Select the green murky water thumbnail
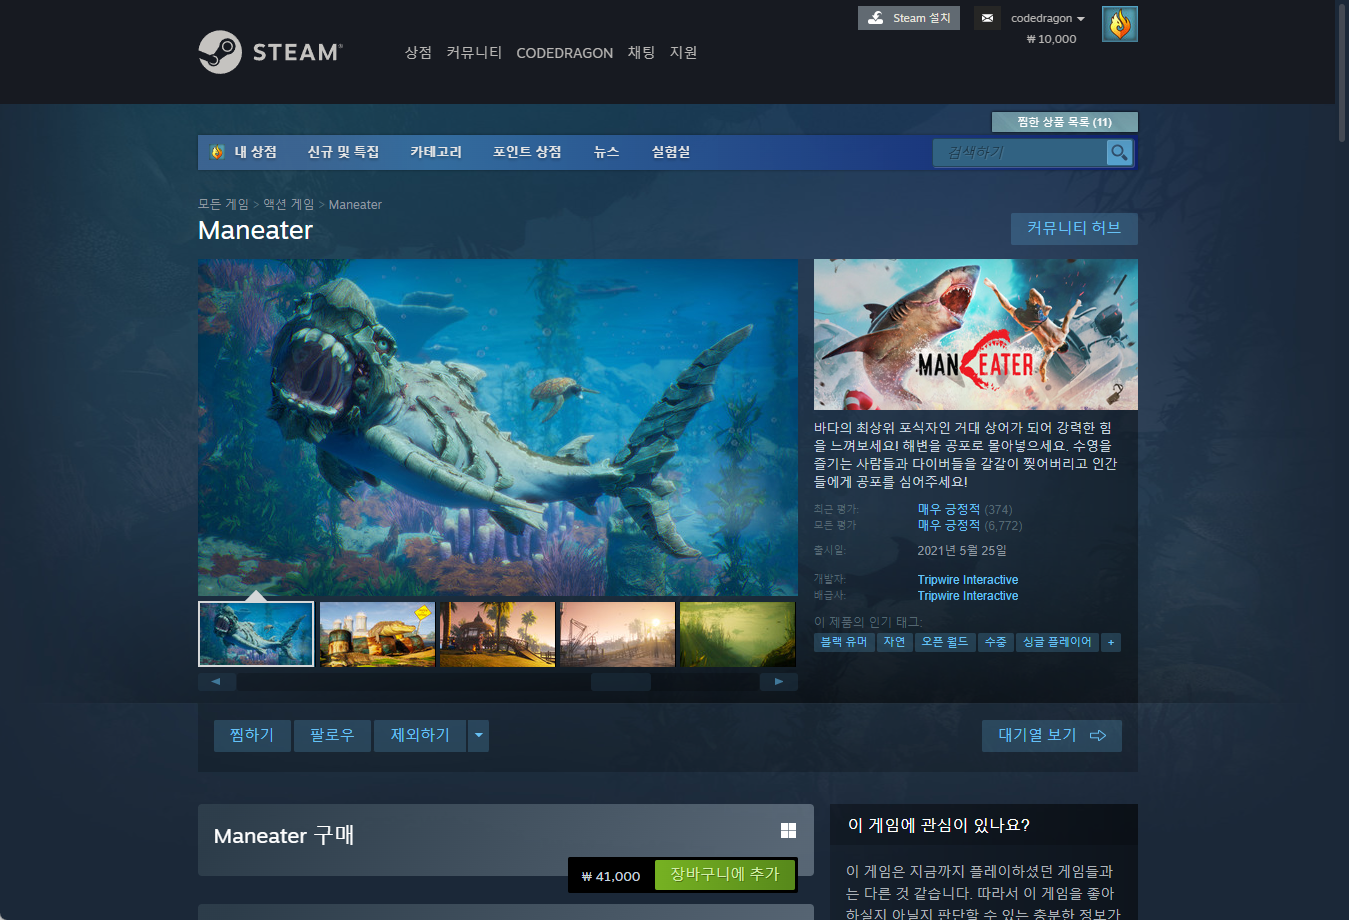The image size is (1349, 920). click(737, 634)
